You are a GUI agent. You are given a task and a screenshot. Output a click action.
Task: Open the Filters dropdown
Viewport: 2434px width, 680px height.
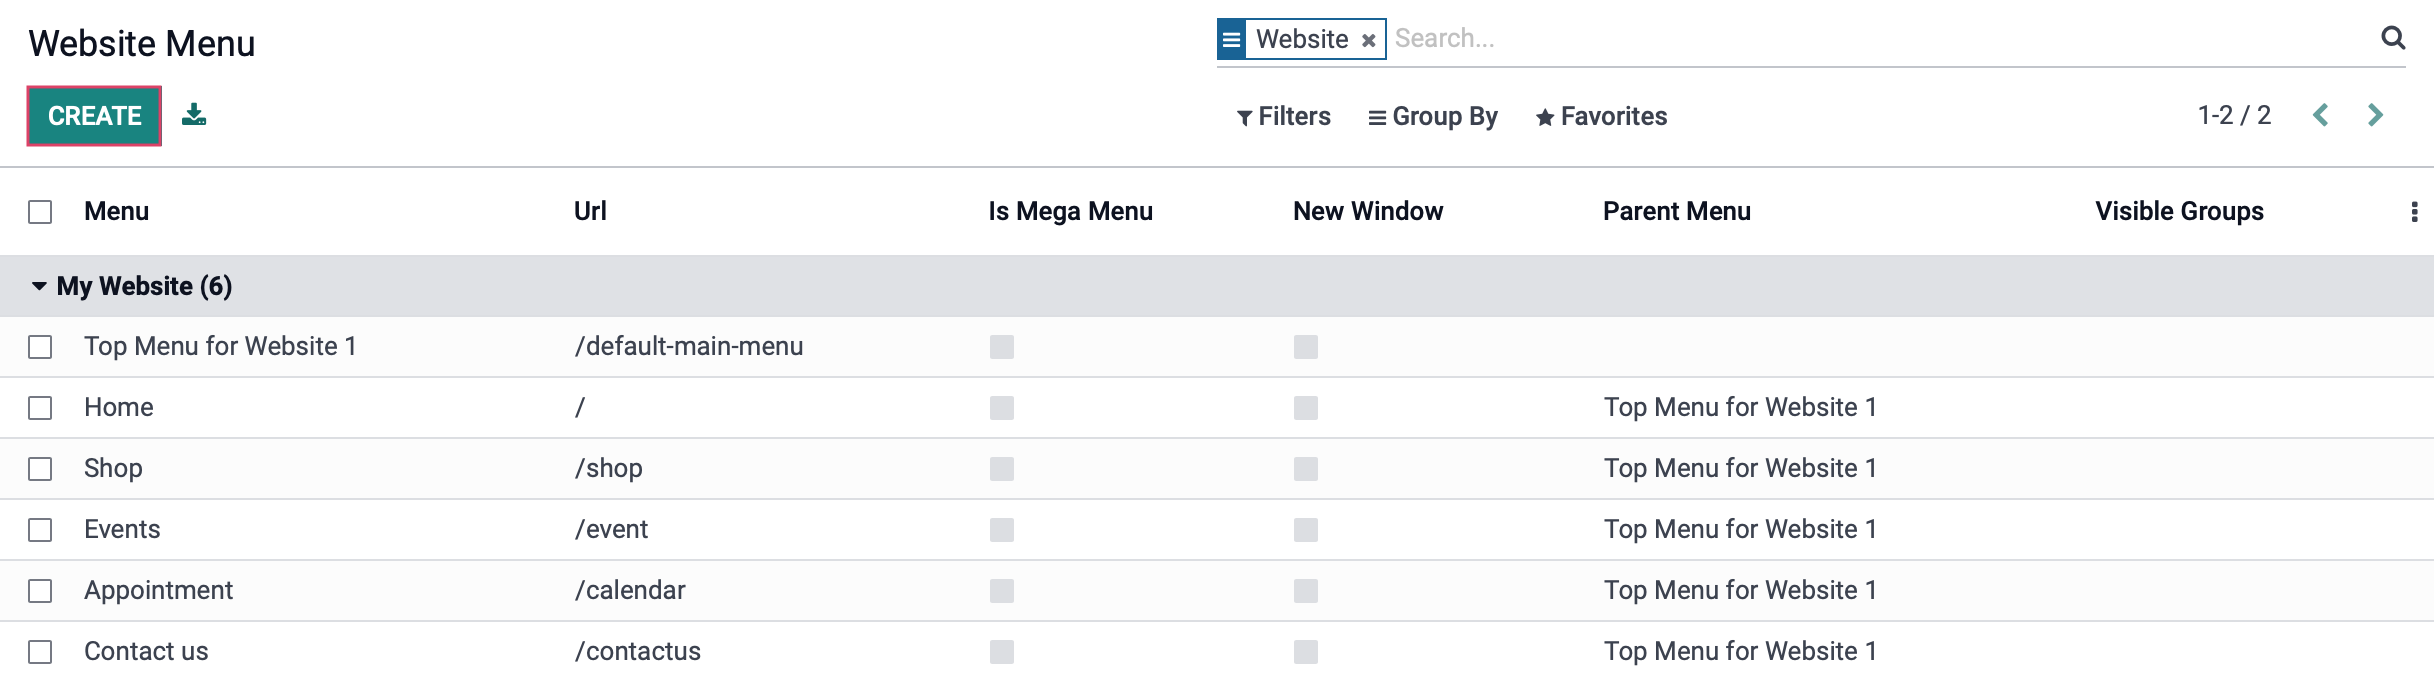pos(1284,117)
